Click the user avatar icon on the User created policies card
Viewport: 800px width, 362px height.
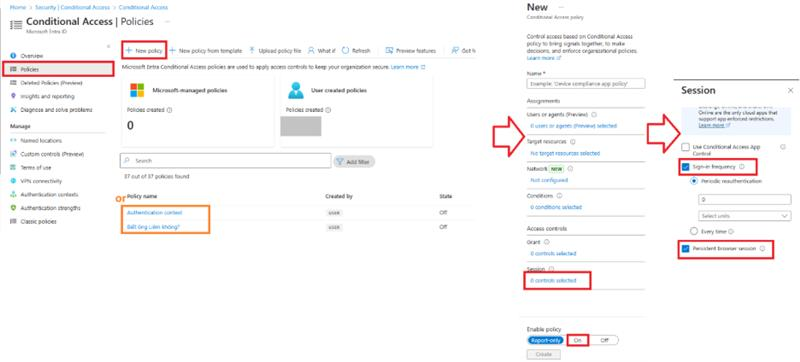coord(296,90)
